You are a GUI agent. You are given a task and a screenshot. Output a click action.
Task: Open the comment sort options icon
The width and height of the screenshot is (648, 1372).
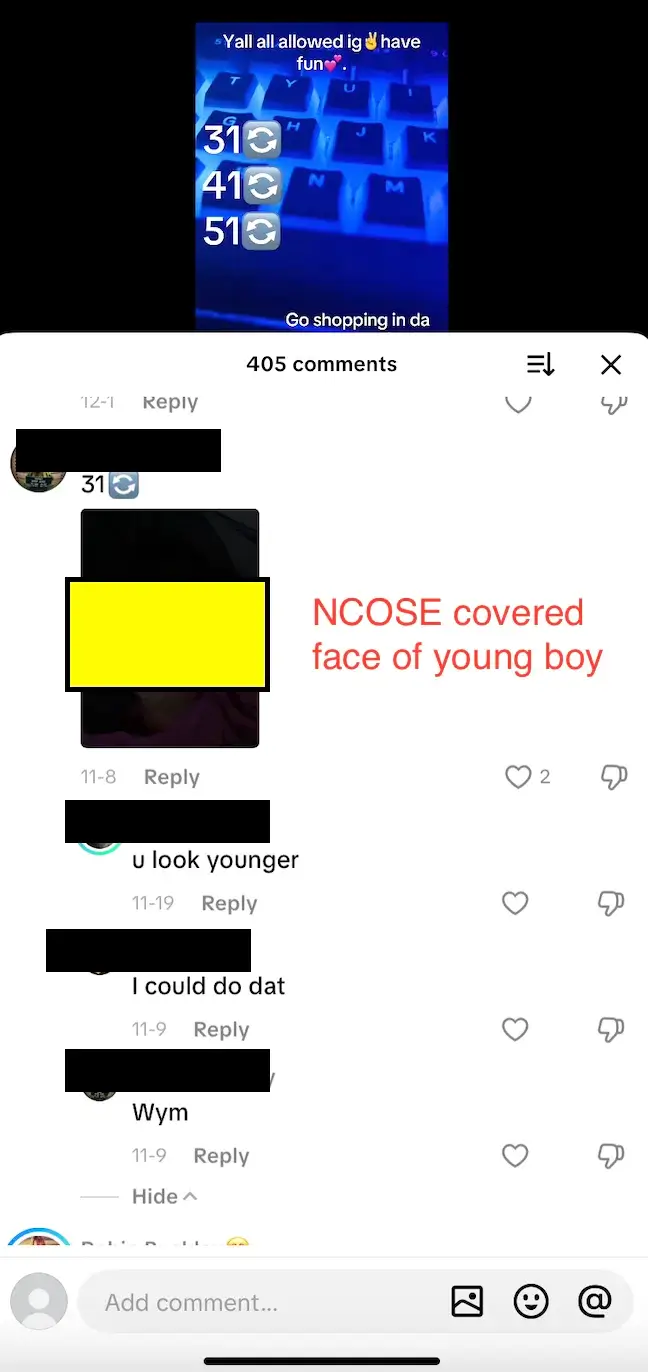click(540, 365)
